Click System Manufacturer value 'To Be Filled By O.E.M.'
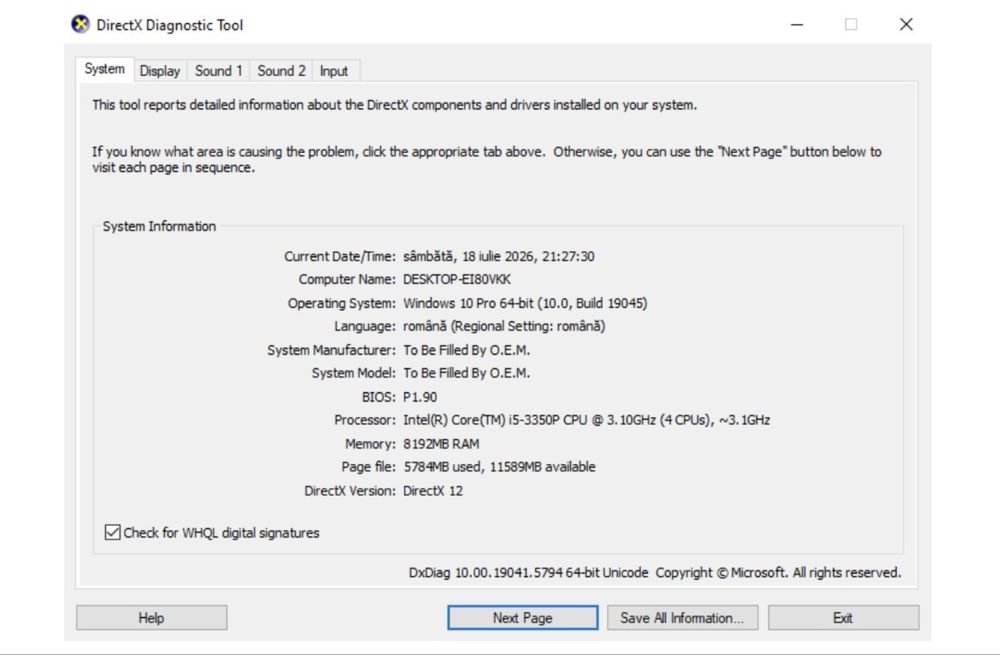Image resolution: width=1000 pixels, height=655 pixels. (466, 350)
